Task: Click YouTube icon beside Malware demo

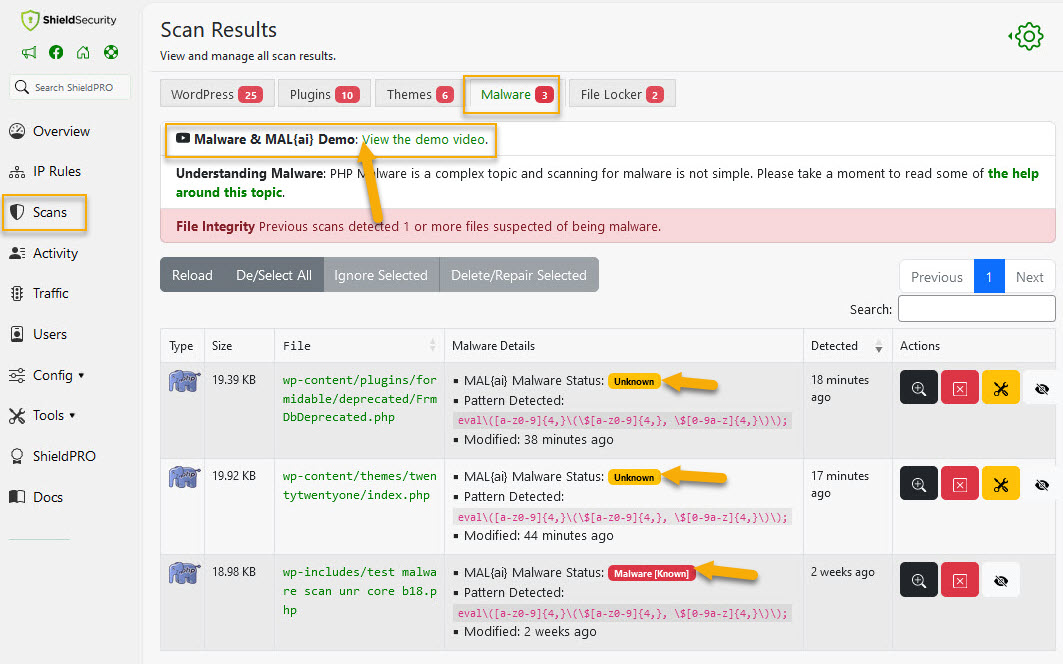Action: (182, 138)
